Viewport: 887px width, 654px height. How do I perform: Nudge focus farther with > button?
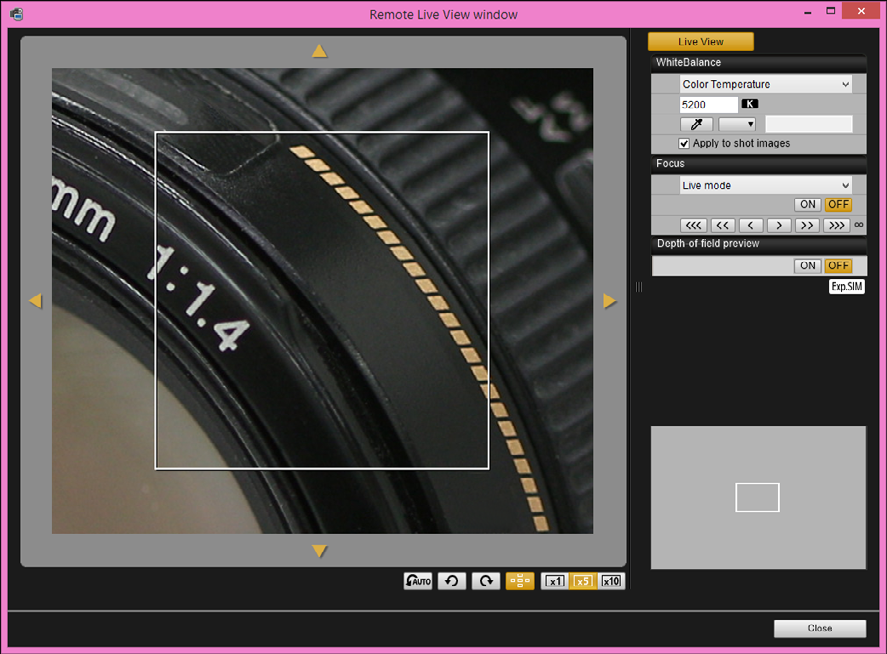[779, 225]
